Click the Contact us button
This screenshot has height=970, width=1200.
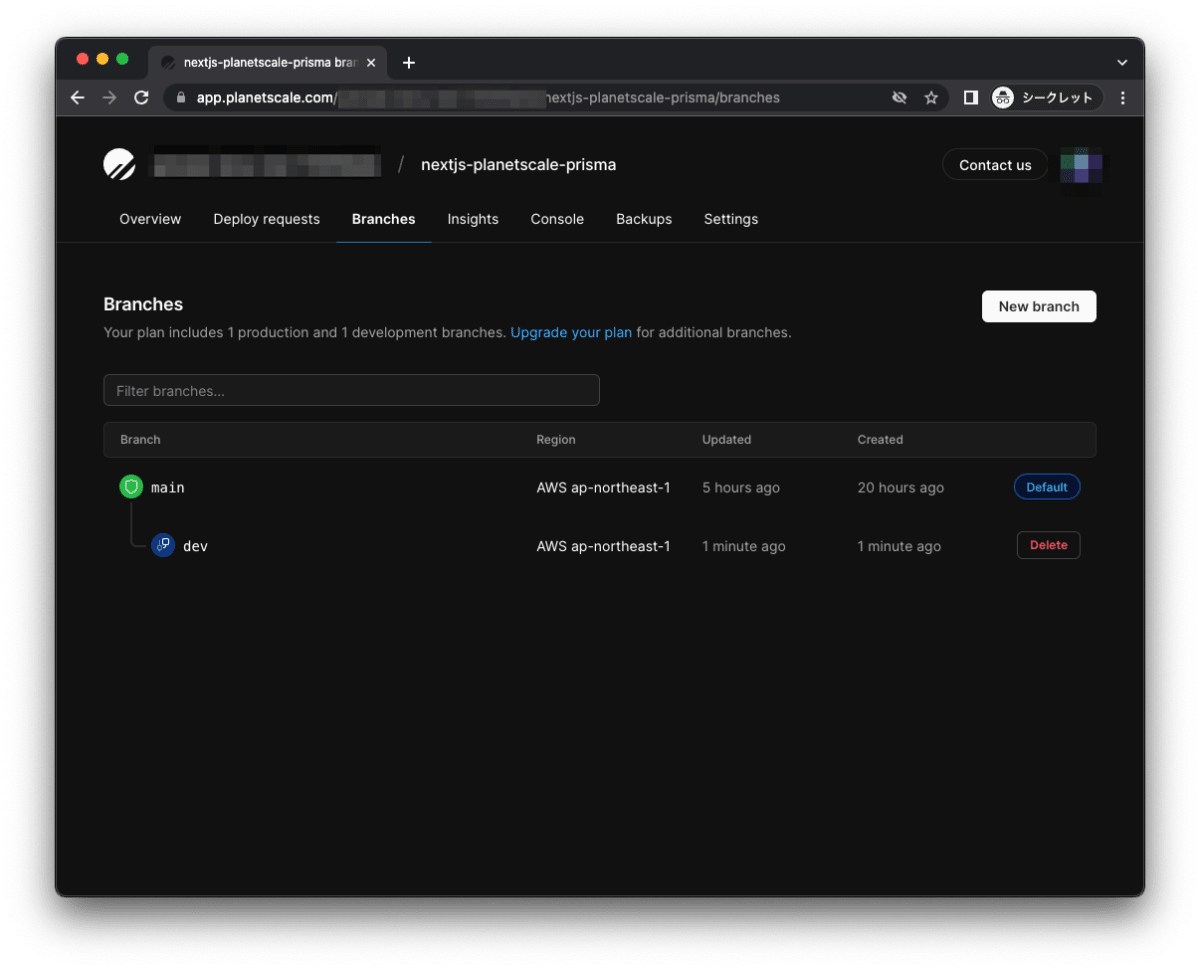click(x=995, y=165)
